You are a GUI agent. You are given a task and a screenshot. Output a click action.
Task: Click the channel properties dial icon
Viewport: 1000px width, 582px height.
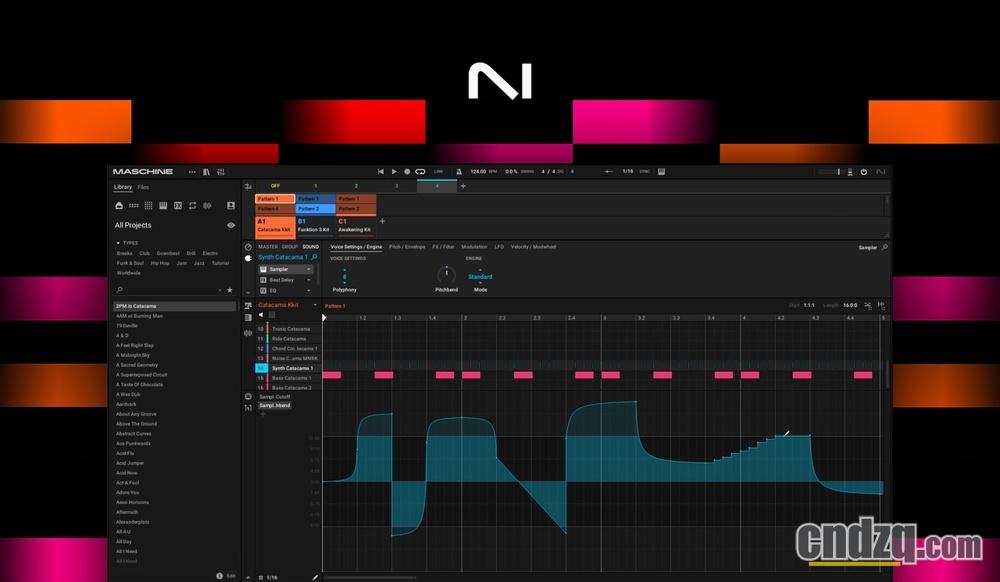click(248, 247)
